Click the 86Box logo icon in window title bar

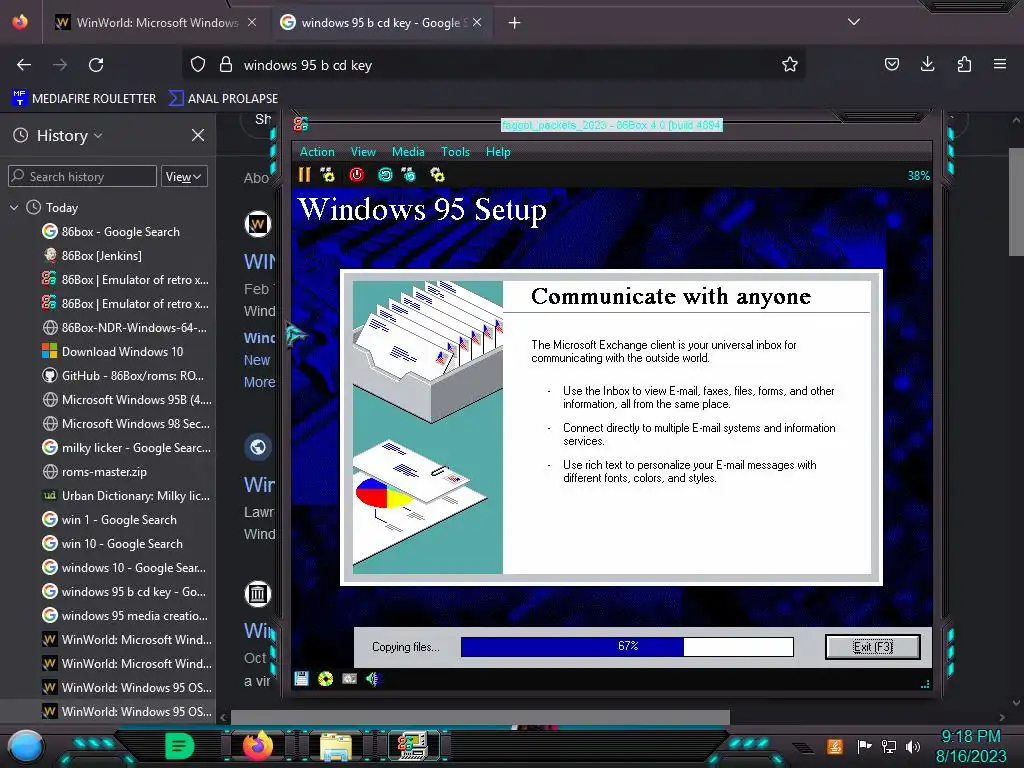[300, 124]
